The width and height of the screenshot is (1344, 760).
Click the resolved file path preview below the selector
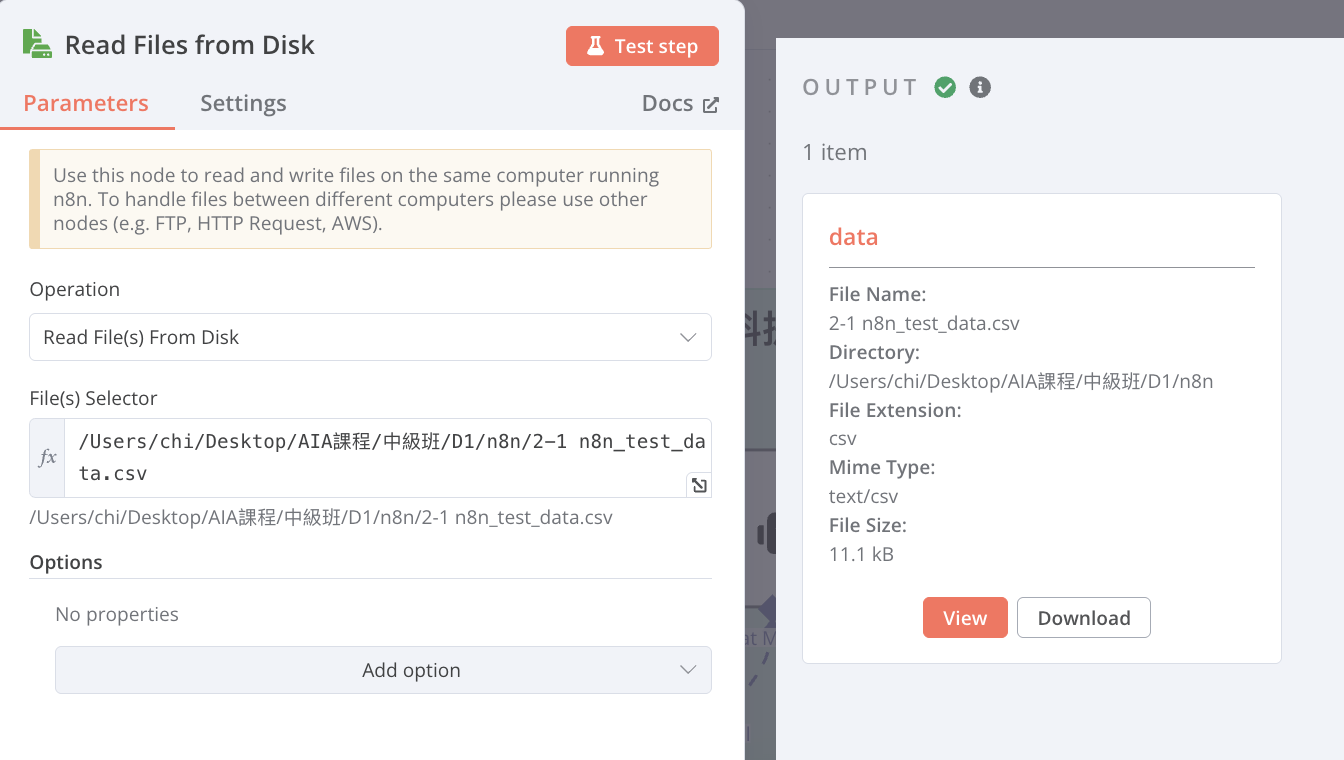(320, 518)
